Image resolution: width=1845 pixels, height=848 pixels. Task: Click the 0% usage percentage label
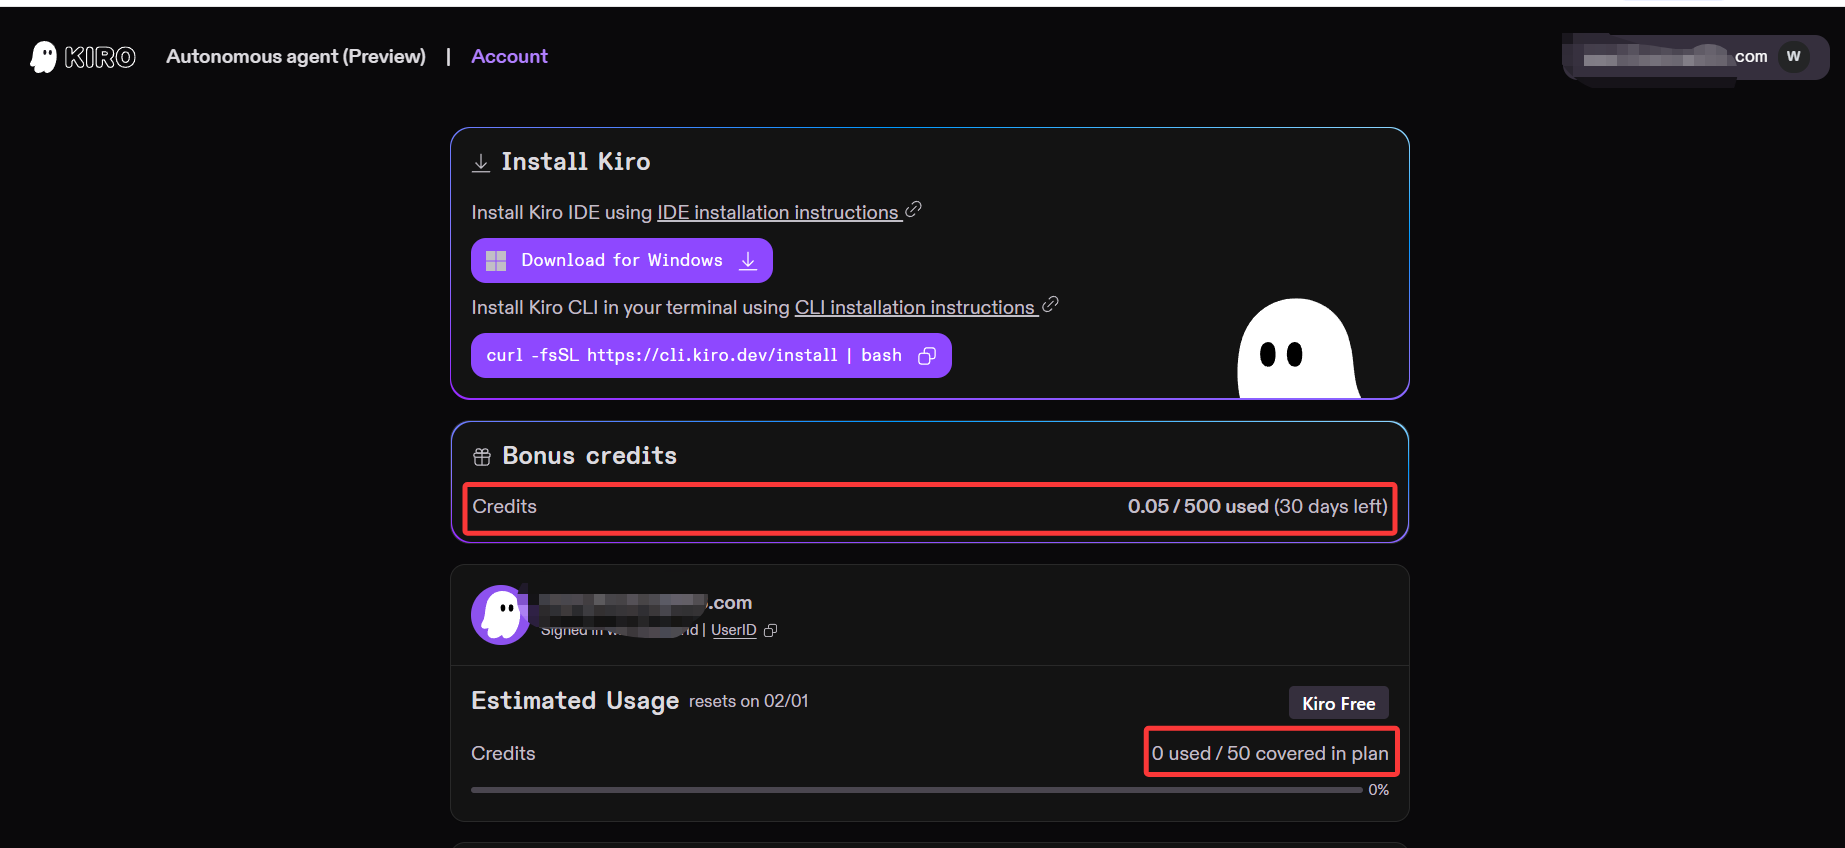[x=1378, y=790]
